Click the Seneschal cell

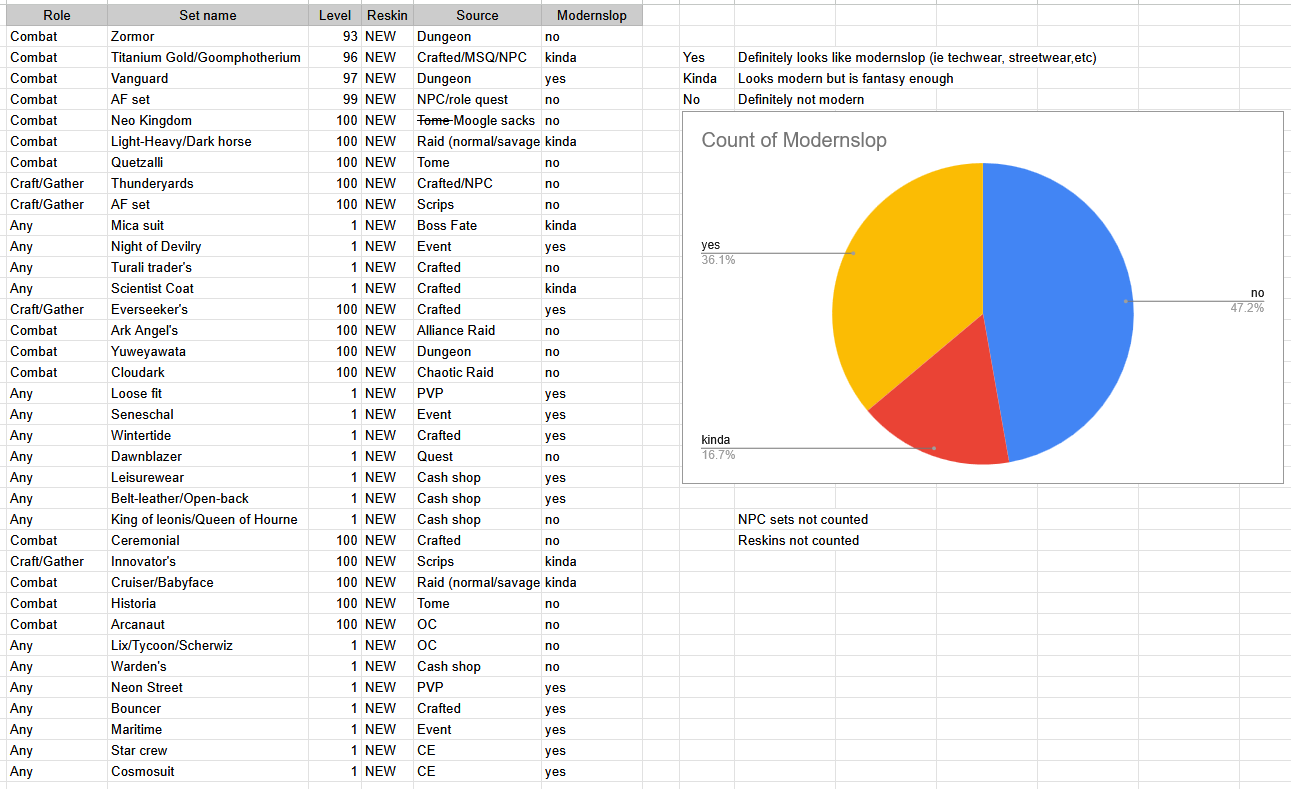[208, 414]
